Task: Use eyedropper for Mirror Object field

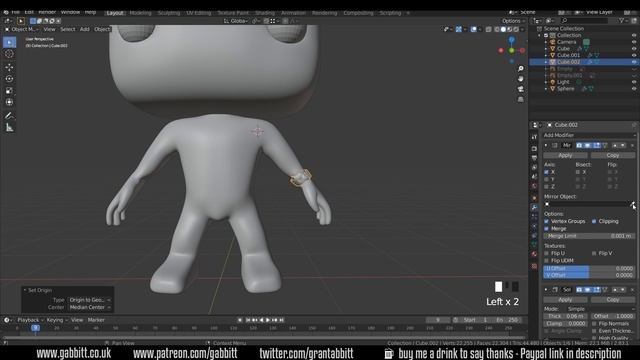Action: 632,204
